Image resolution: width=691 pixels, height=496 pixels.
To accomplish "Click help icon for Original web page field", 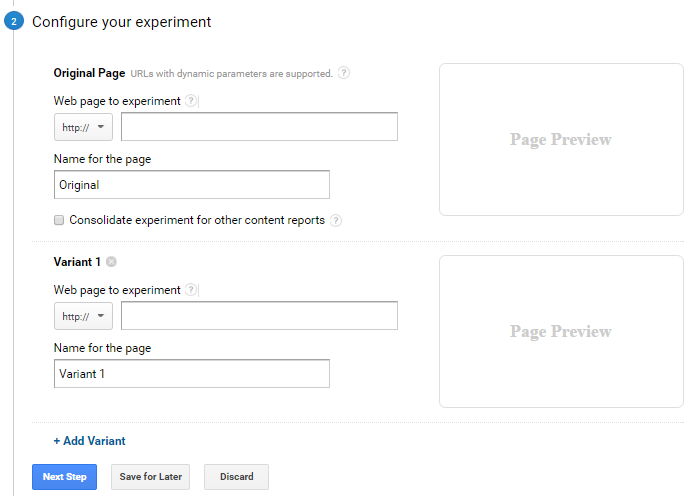I will pyautogui.click(x=191, y=101).
